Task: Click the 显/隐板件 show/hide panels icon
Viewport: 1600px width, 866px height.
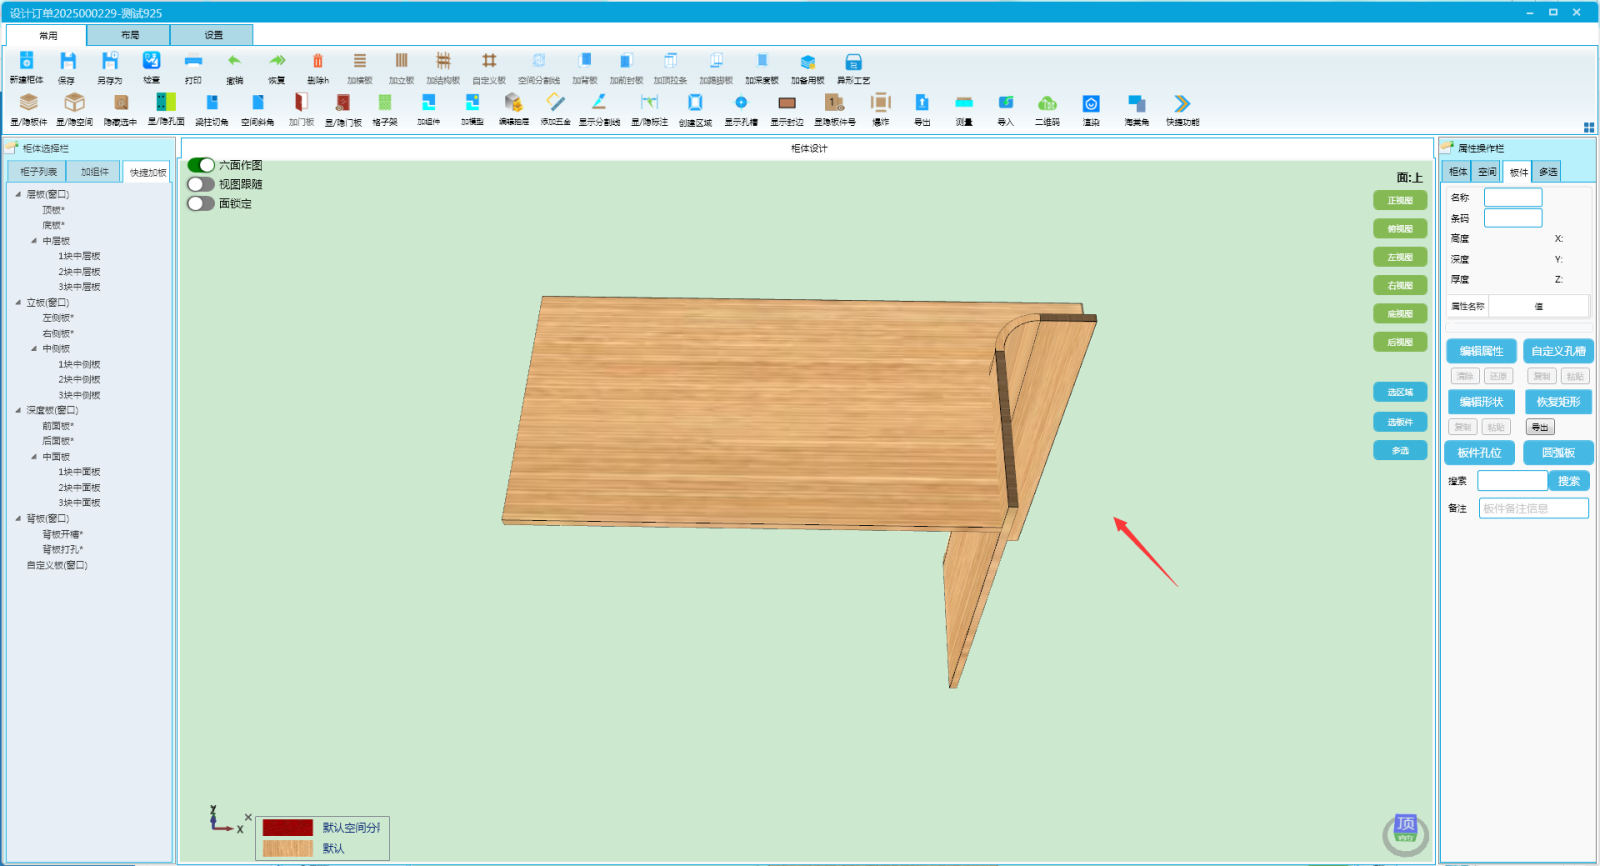Action: pos(29,103)
